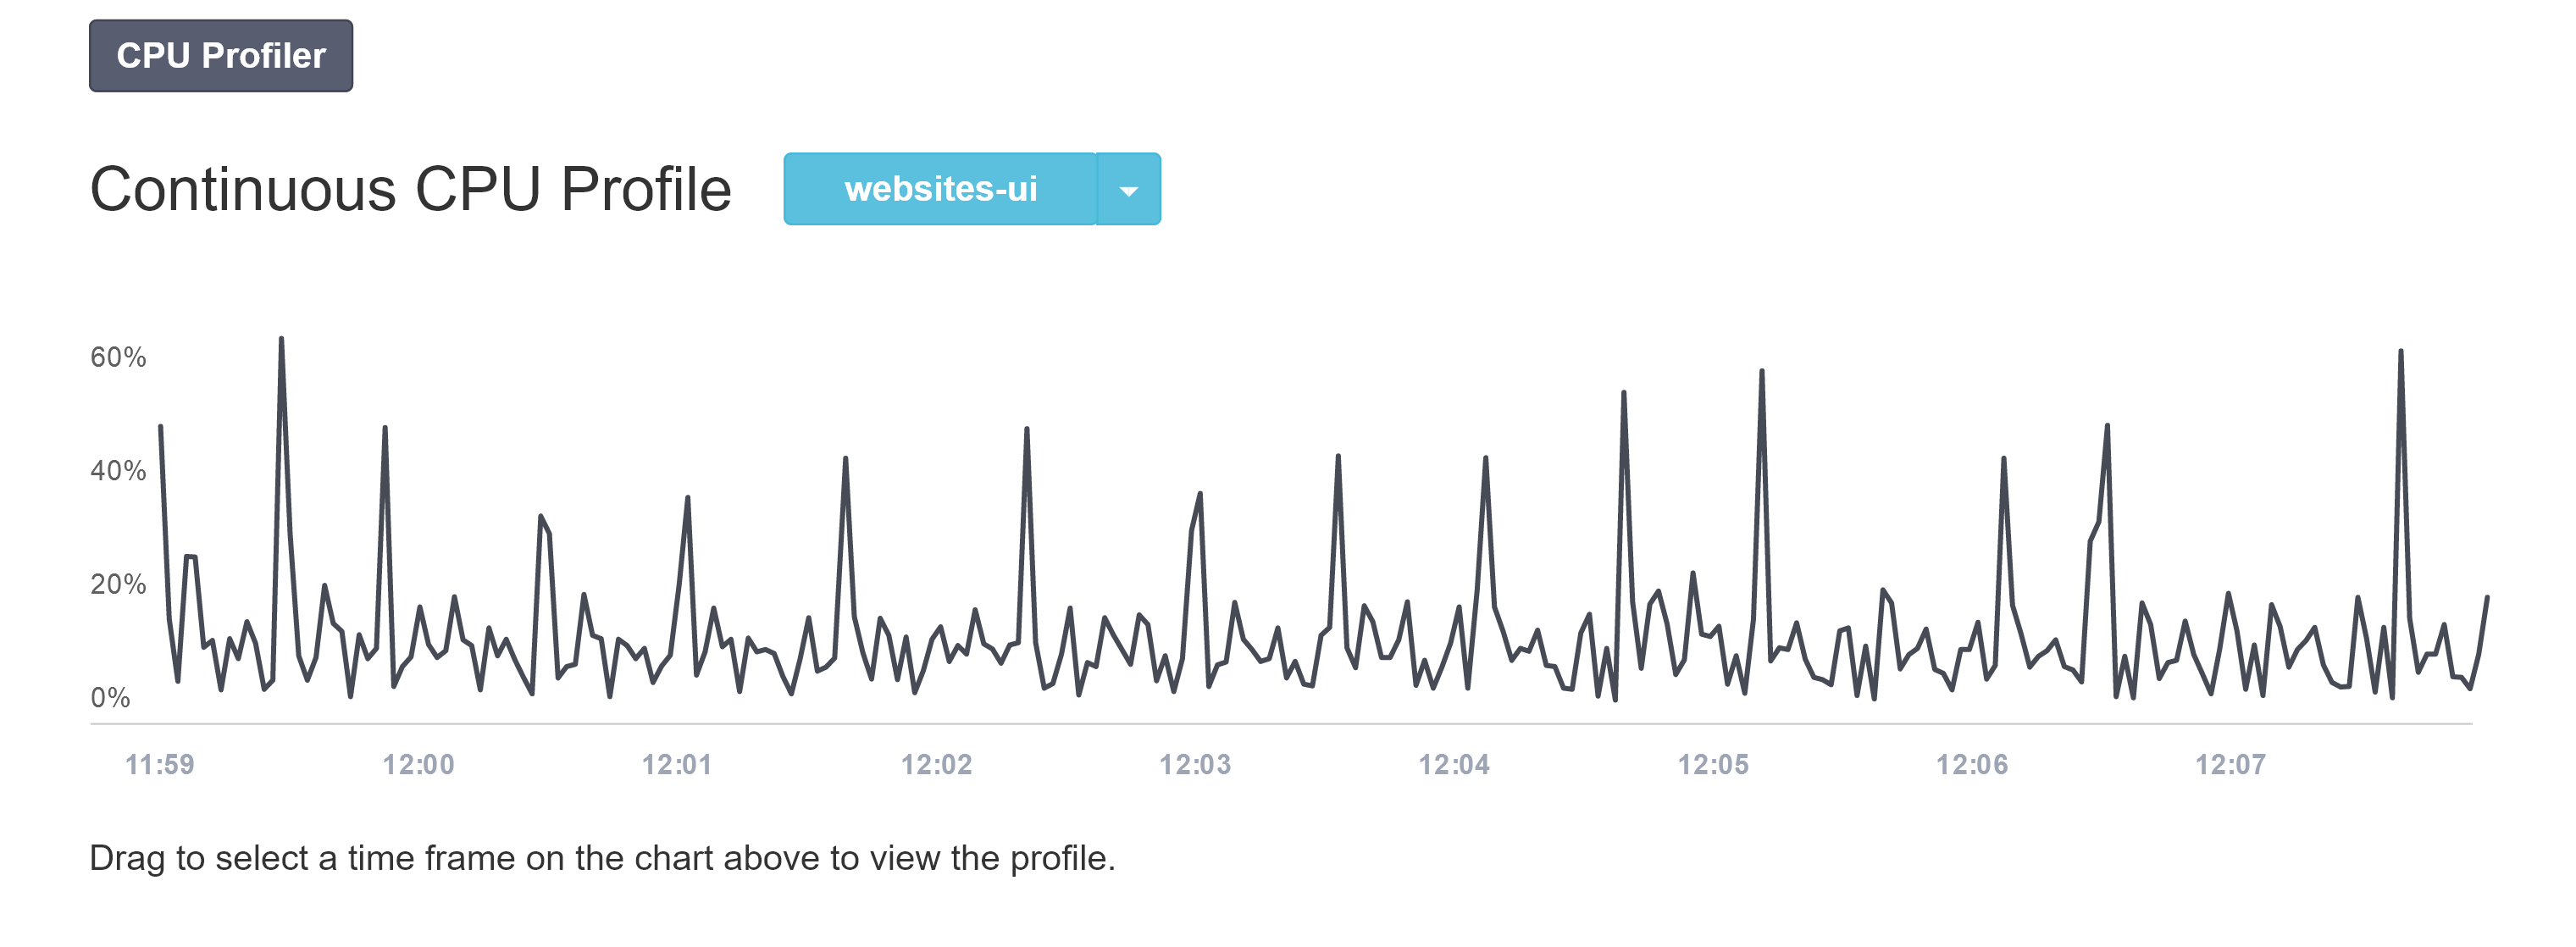Select the 12:04 time axis label

[x=1454, y=765]
